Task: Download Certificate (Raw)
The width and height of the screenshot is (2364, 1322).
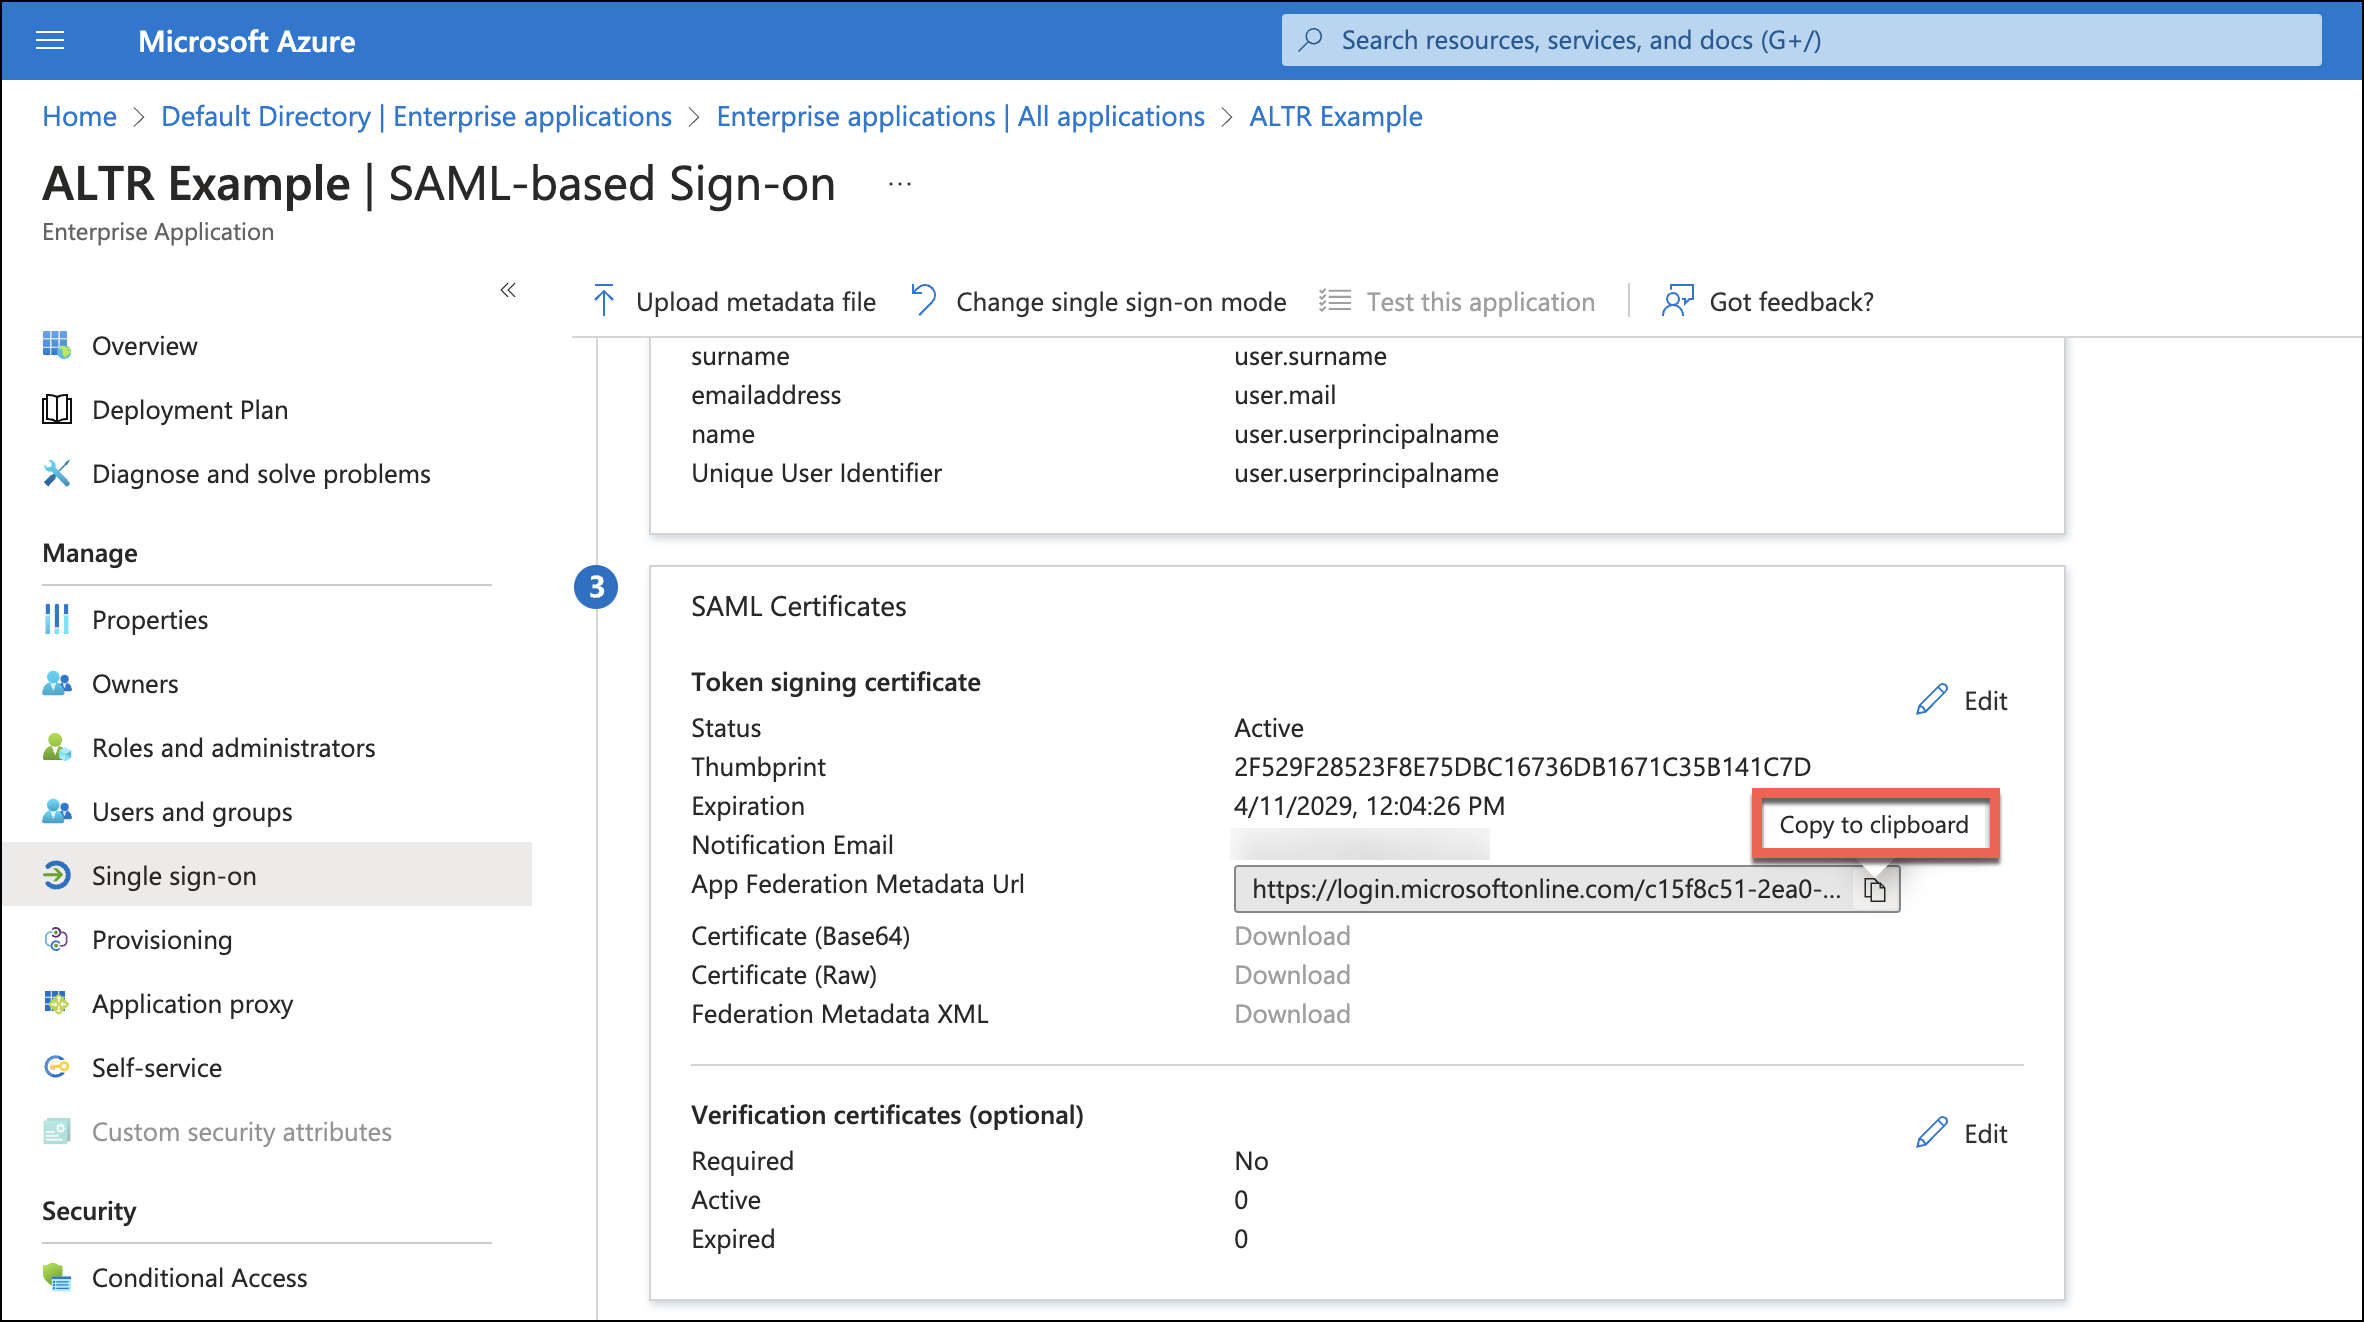Action: [1292, 975]
